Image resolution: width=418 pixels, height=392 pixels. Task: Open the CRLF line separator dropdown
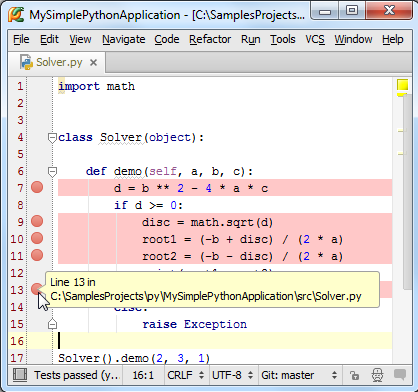[186, 375]
